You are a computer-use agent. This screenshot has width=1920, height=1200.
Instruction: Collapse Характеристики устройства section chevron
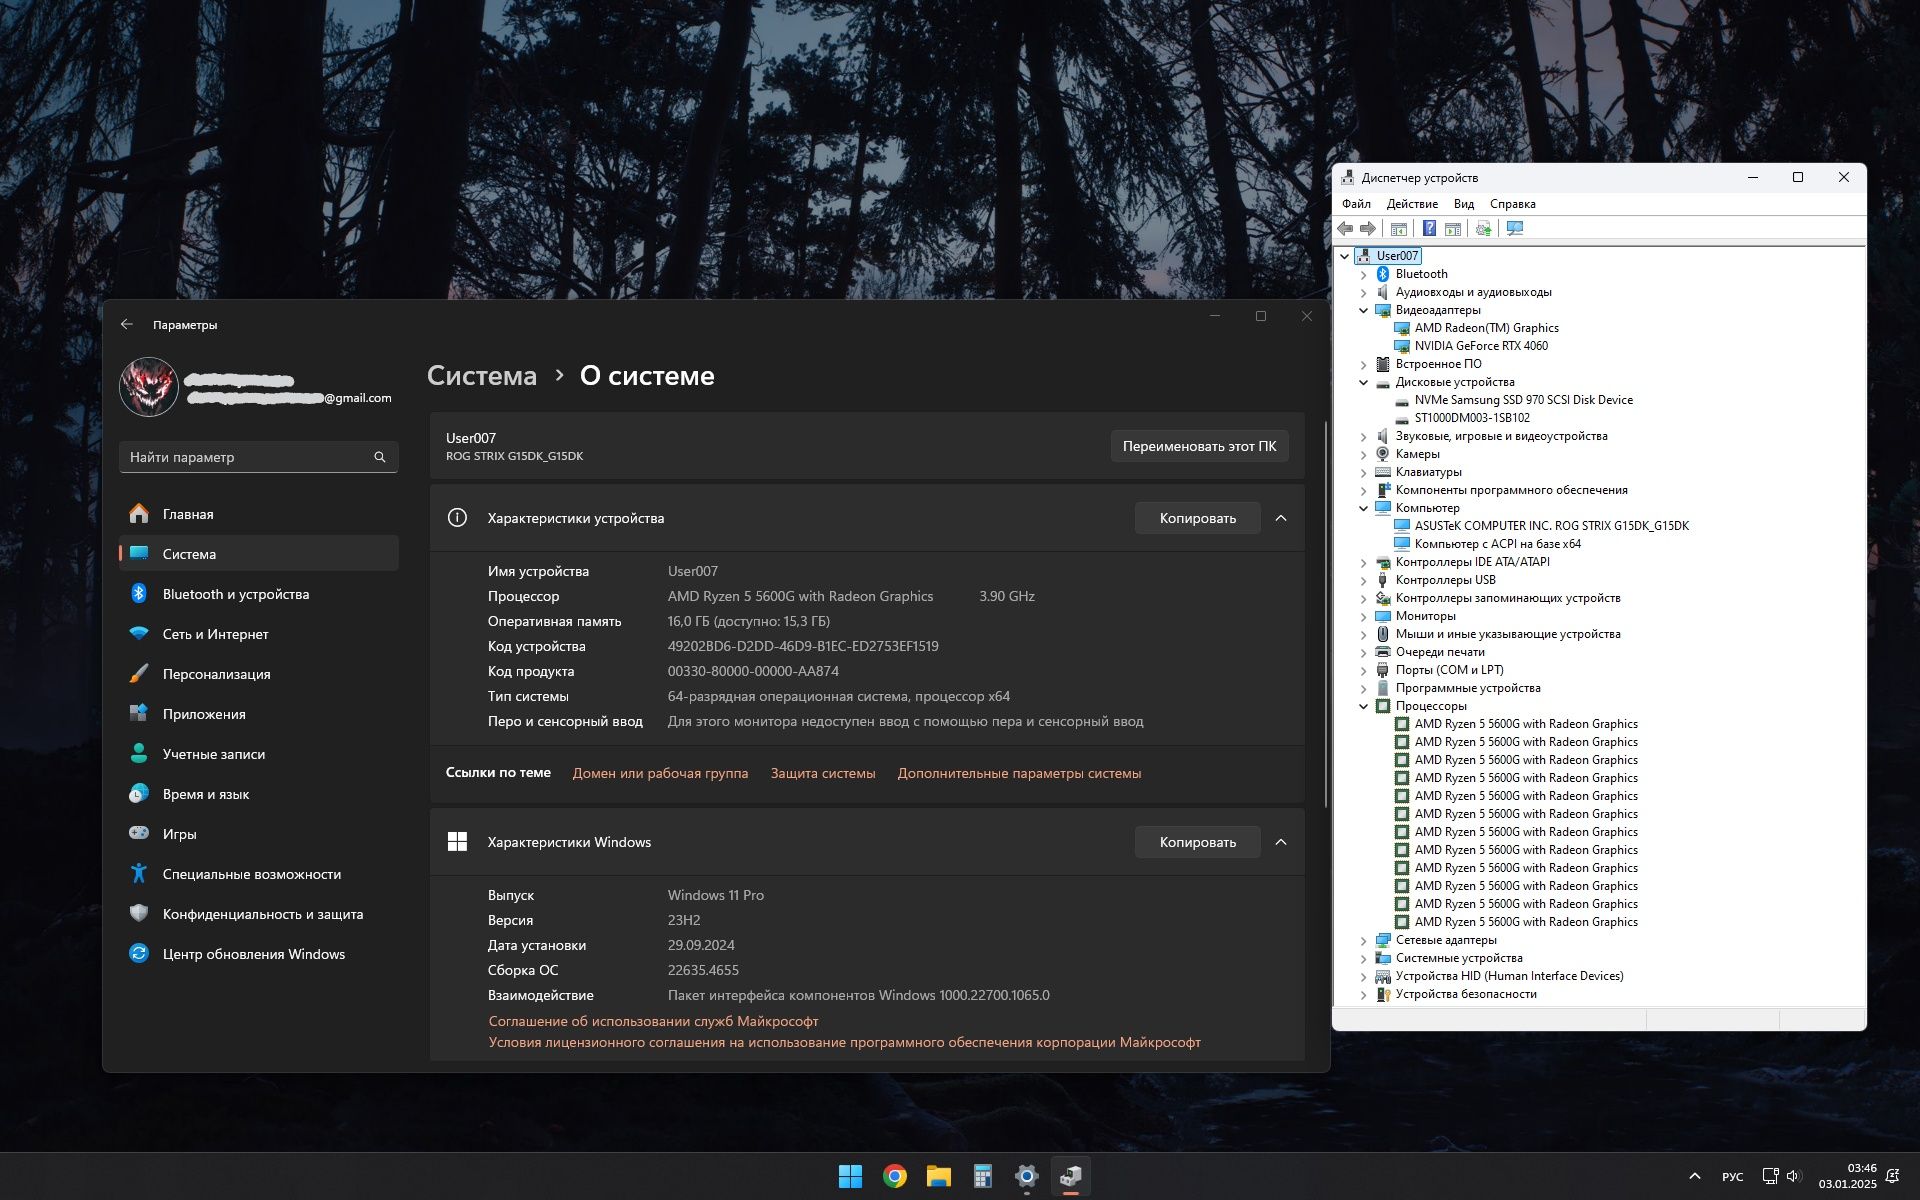(1281, 518)
